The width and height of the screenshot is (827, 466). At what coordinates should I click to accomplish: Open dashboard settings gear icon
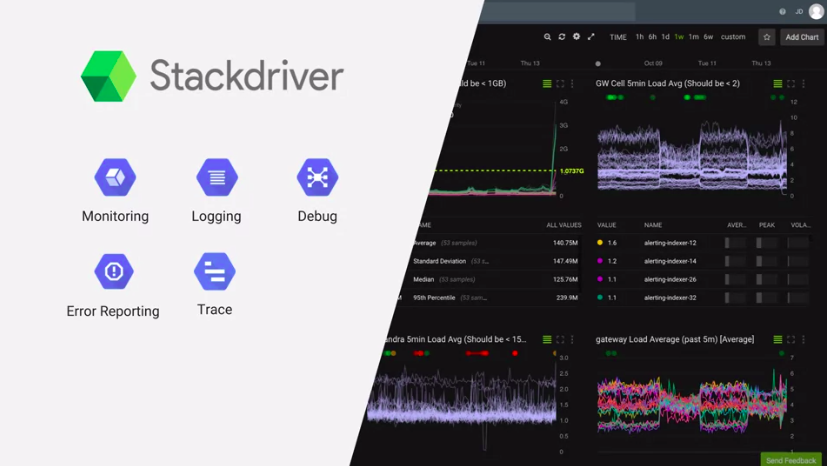(576, 37)
